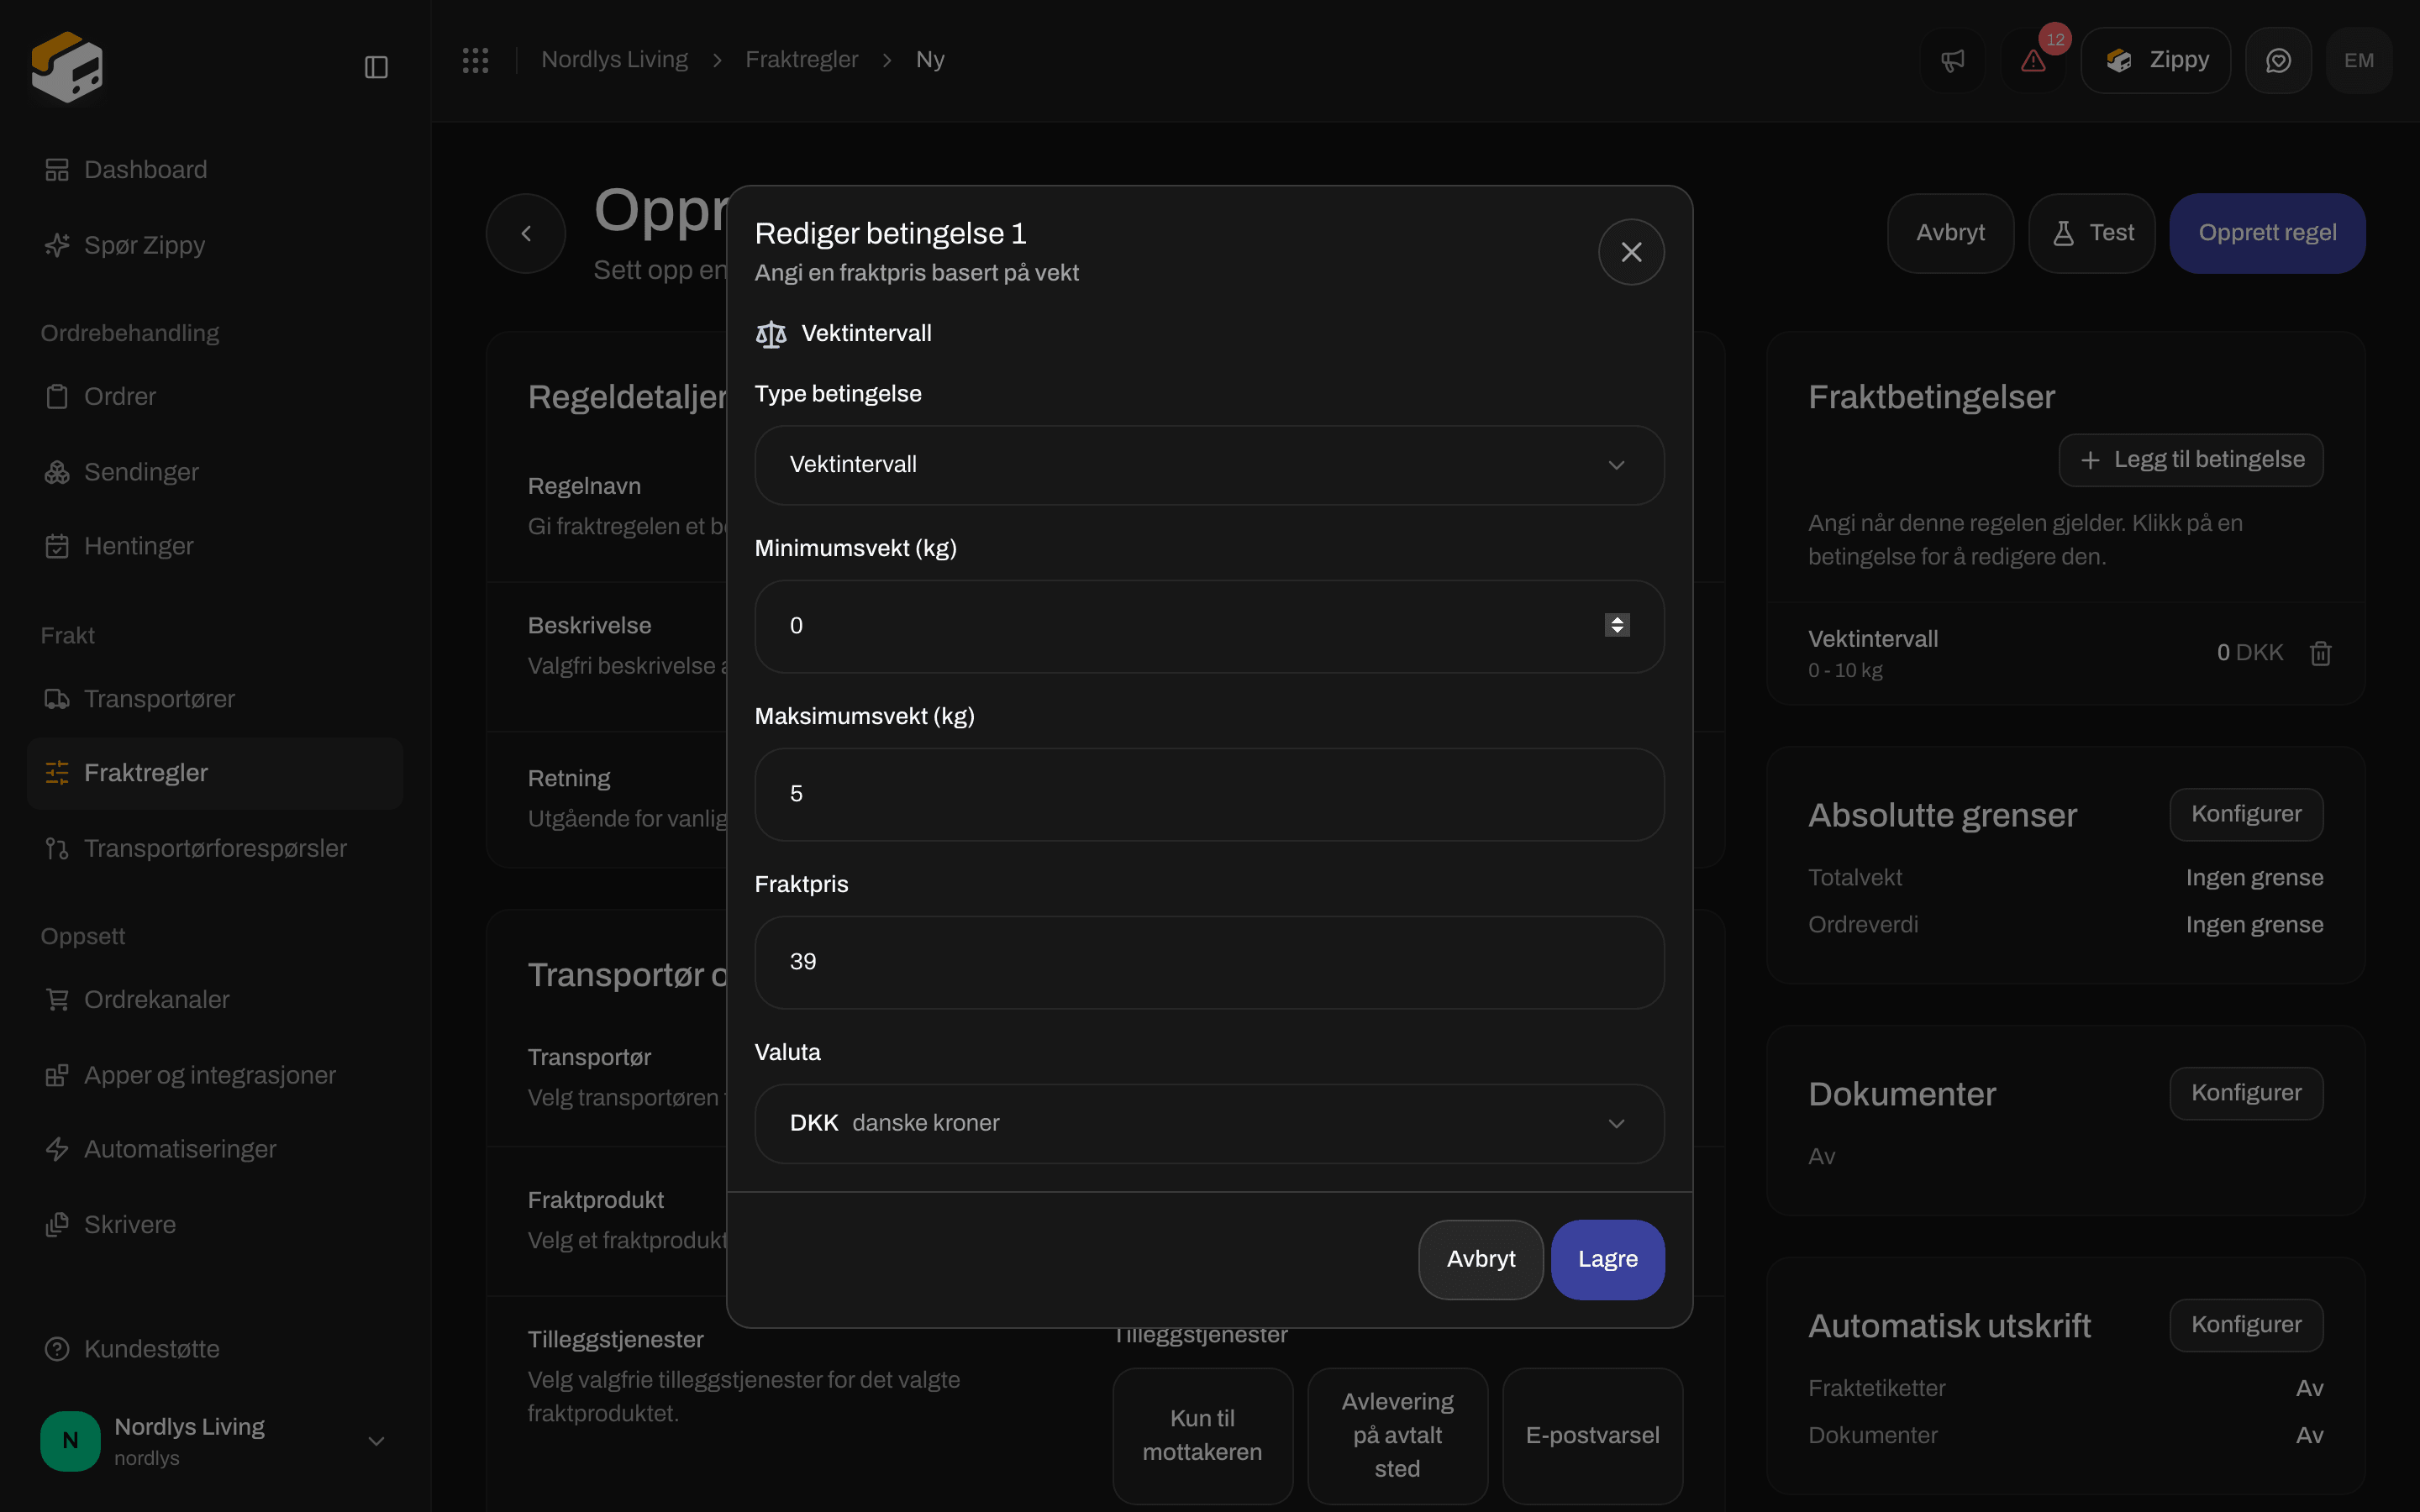
Task: Open announcements megaphone icon
Action: [x=1953, y=60]
